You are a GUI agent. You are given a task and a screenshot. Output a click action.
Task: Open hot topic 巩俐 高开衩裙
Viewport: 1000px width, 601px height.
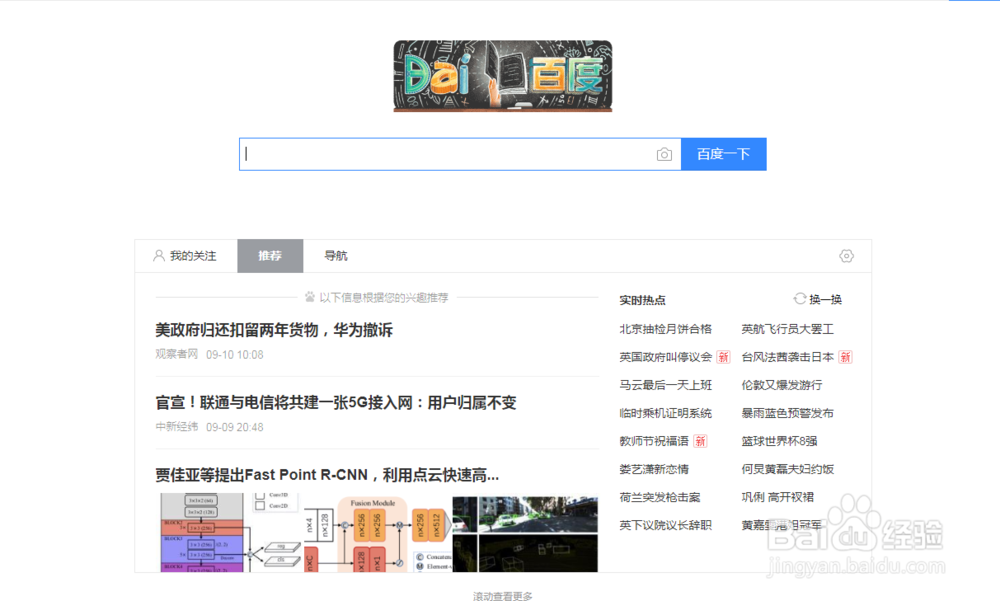coord(777,498)
